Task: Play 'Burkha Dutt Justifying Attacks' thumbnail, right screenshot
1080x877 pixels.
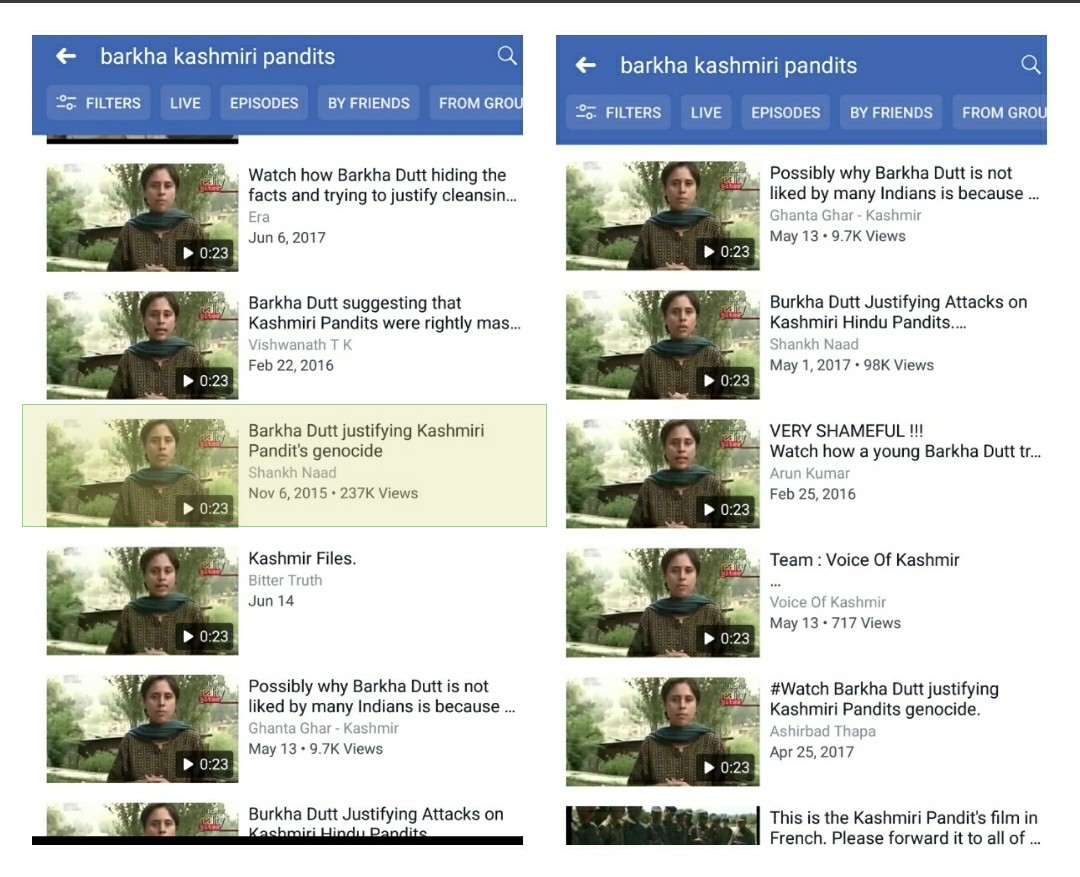Action: click(663, 344)
